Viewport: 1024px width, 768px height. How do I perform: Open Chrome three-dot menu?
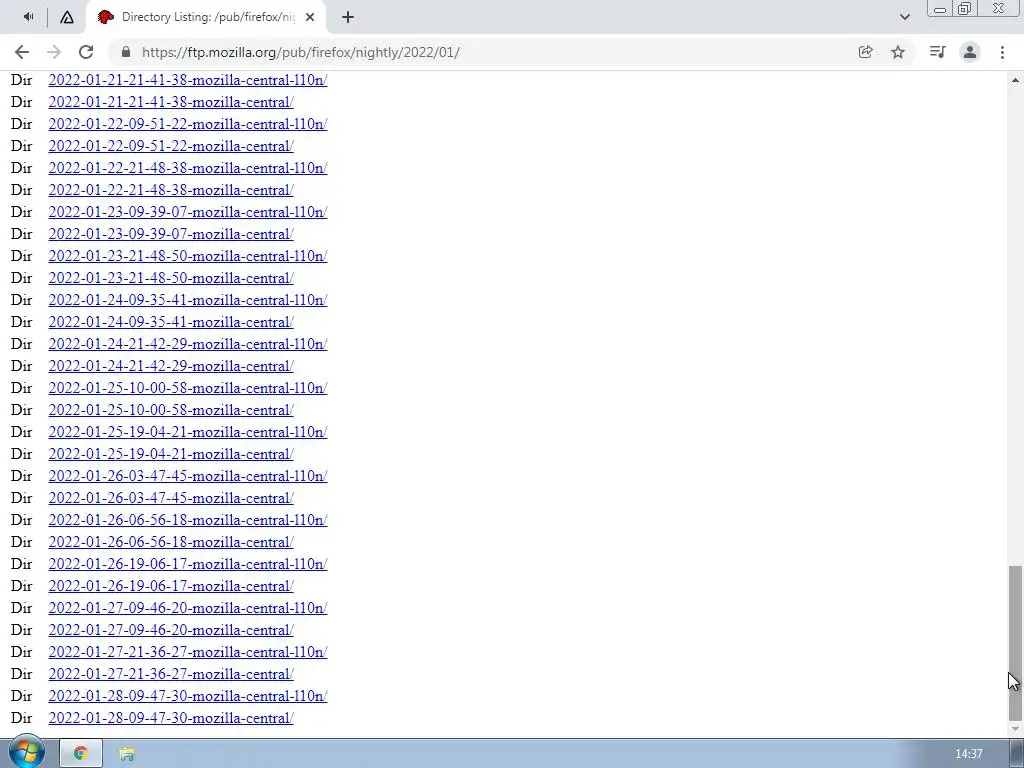pyautogui.click(x=1002, y=52)
